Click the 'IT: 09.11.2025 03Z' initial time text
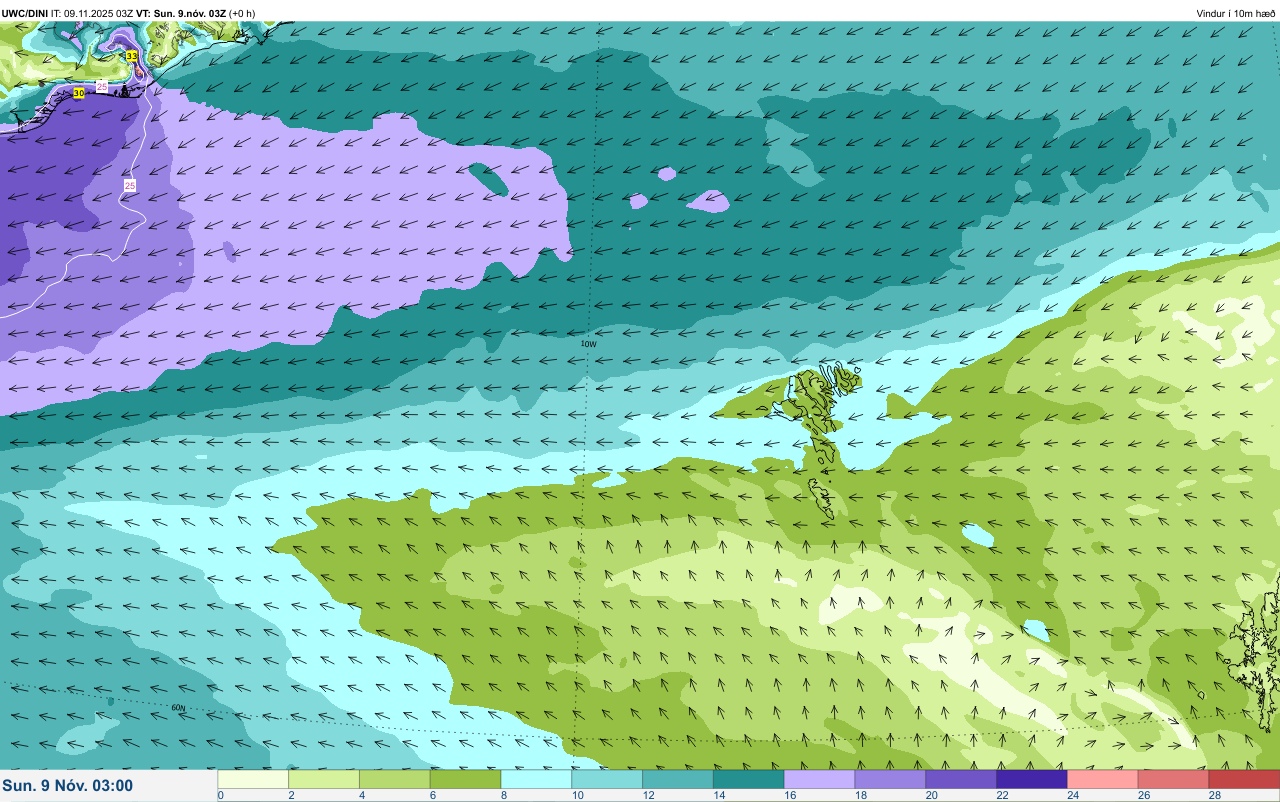 pos(92,13)
